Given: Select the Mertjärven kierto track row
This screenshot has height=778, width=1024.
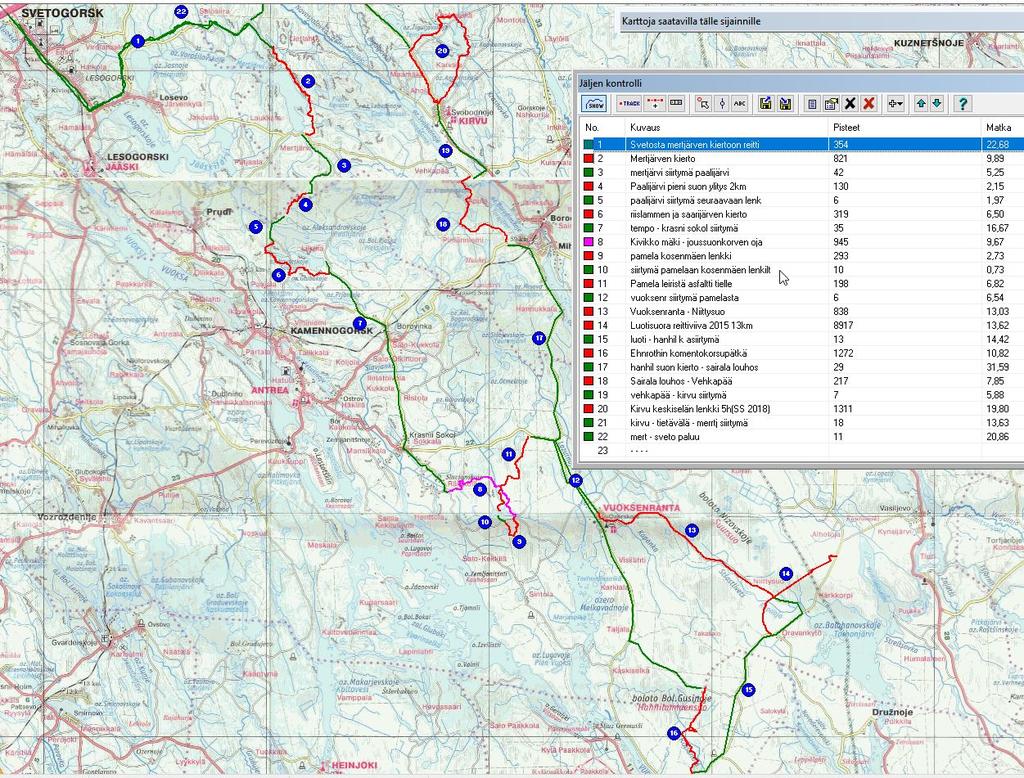Looking at the screenshot, I should coord(662,159).
